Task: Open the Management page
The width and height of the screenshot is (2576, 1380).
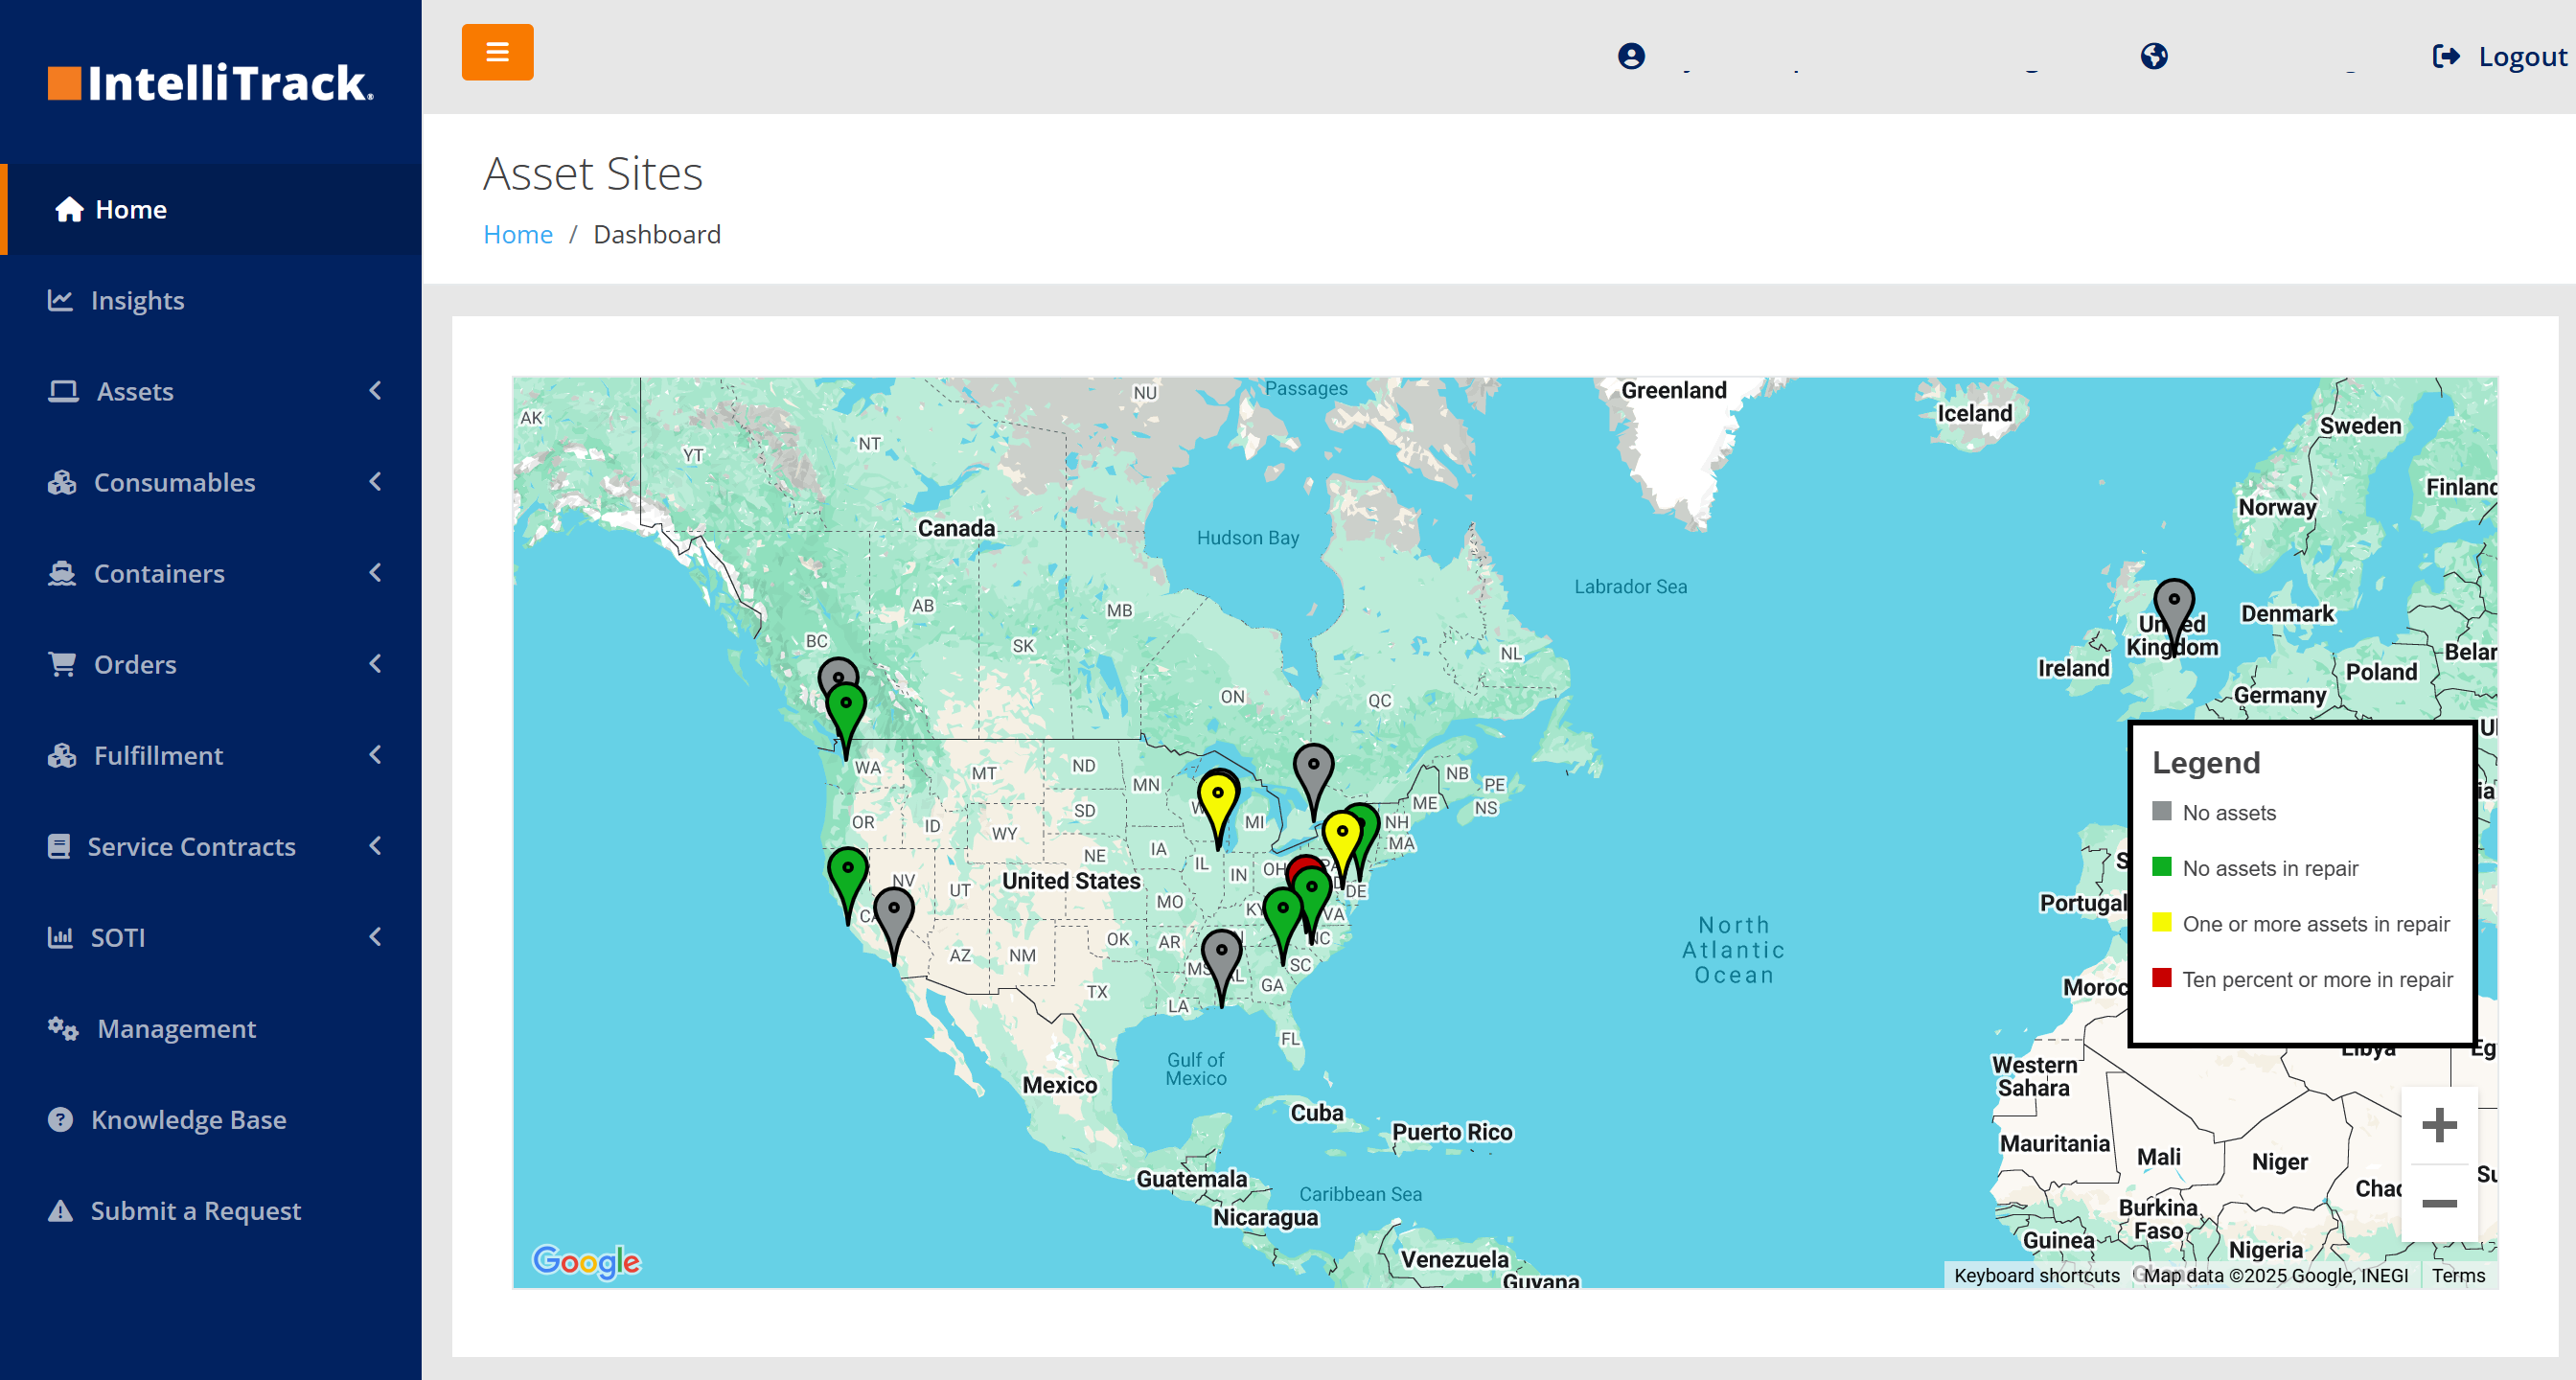Action: 176,1028
